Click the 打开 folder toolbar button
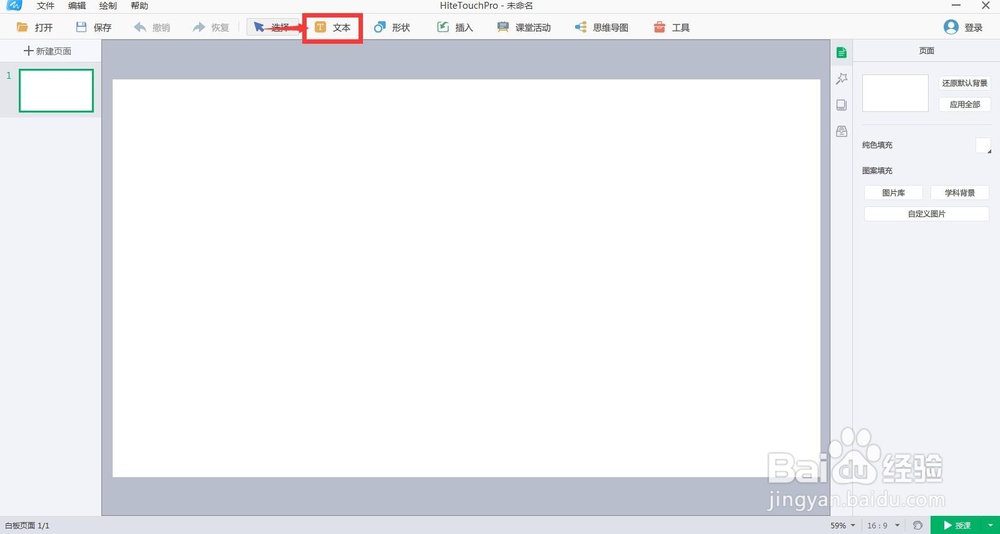Viewport: 1000px width, 534px height. pos(34,27)
